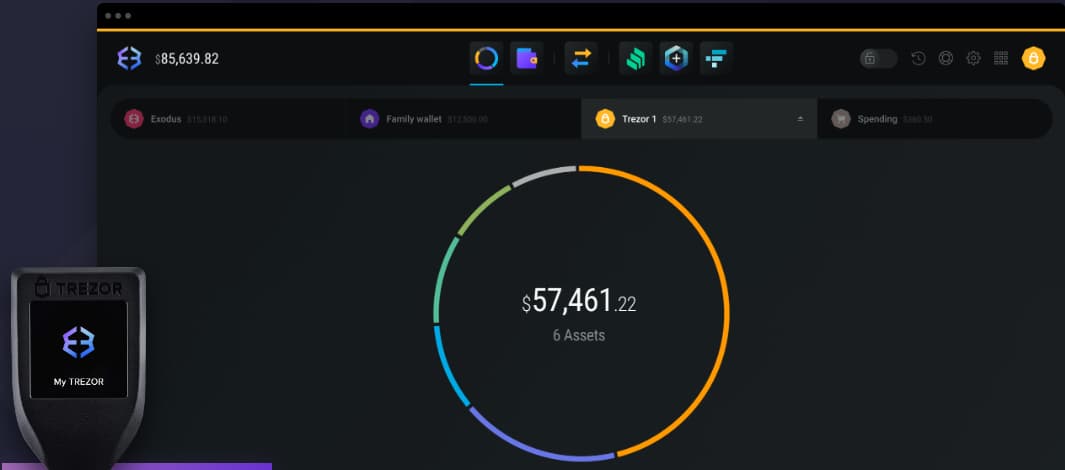Open settings gear icon
This screenshot has height=470, width=1065.
click(x=973, y=59)
